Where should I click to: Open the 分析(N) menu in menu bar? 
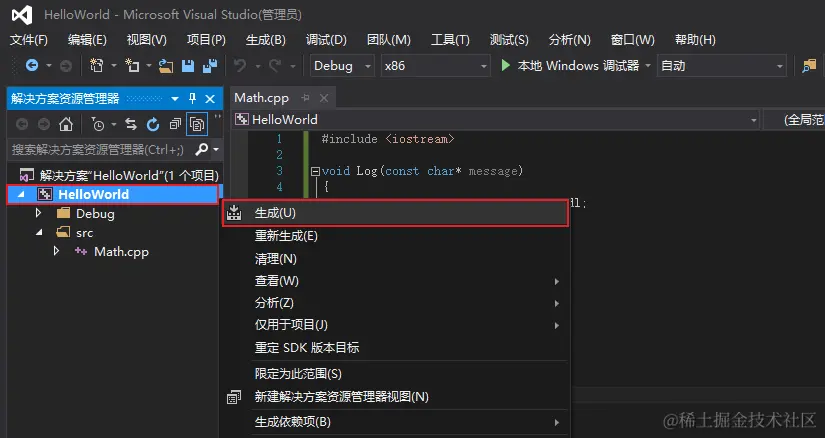(x=569, y=40)
